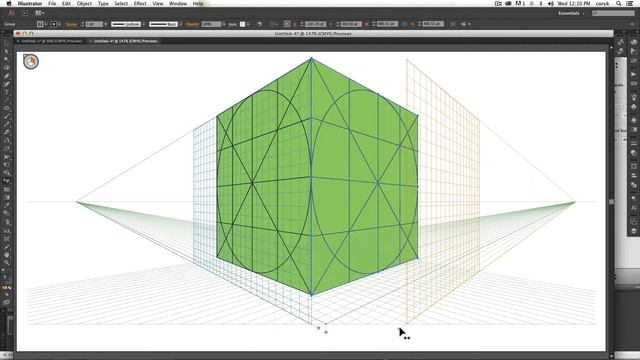Select the Lasso tool
Image resolution: width=640 pixels, height=360 pixels.
pyautogui.click(x=6, y=68)
